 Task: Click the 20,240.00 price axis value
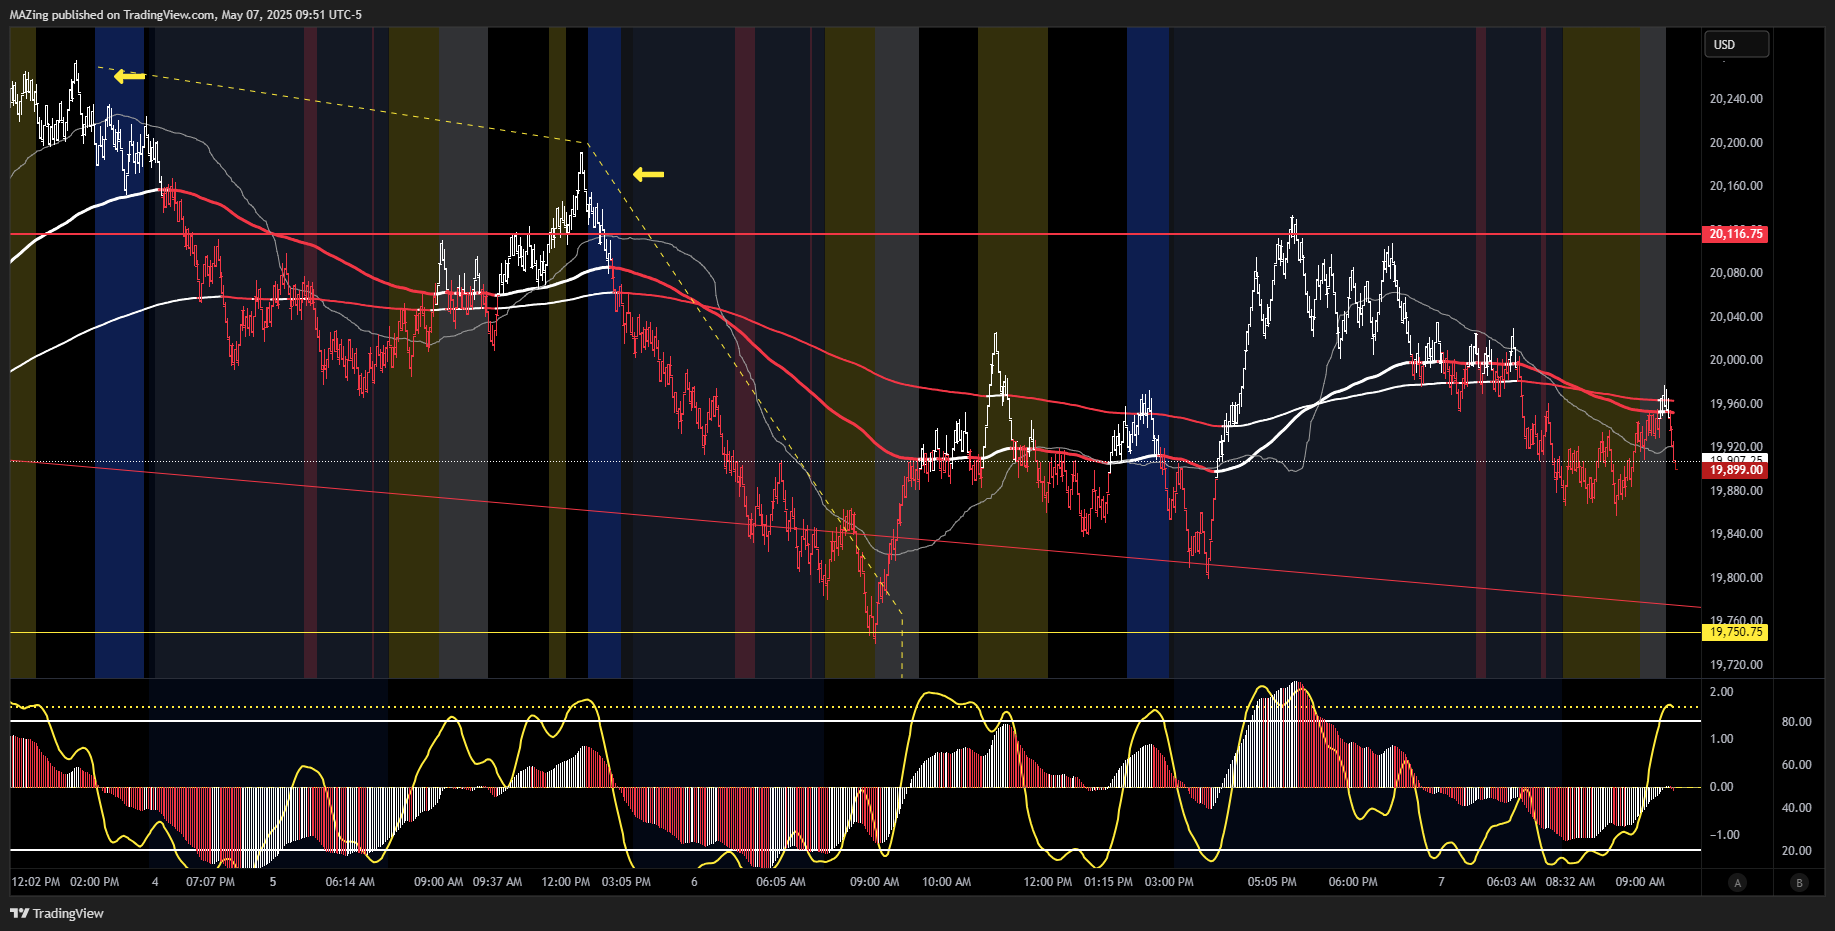coord(1736,99)
